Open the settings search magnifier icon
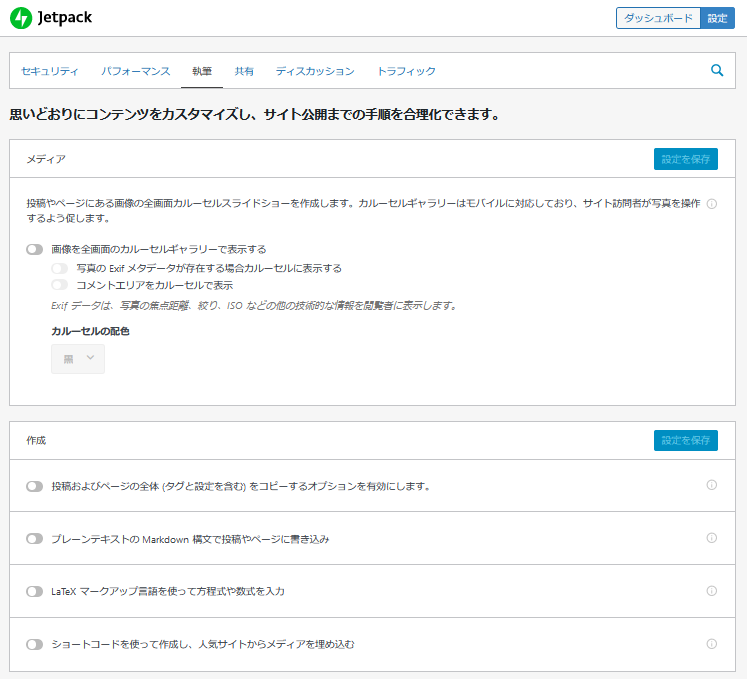This screenshot has height=679, width=747. click(x=716, y=71)
